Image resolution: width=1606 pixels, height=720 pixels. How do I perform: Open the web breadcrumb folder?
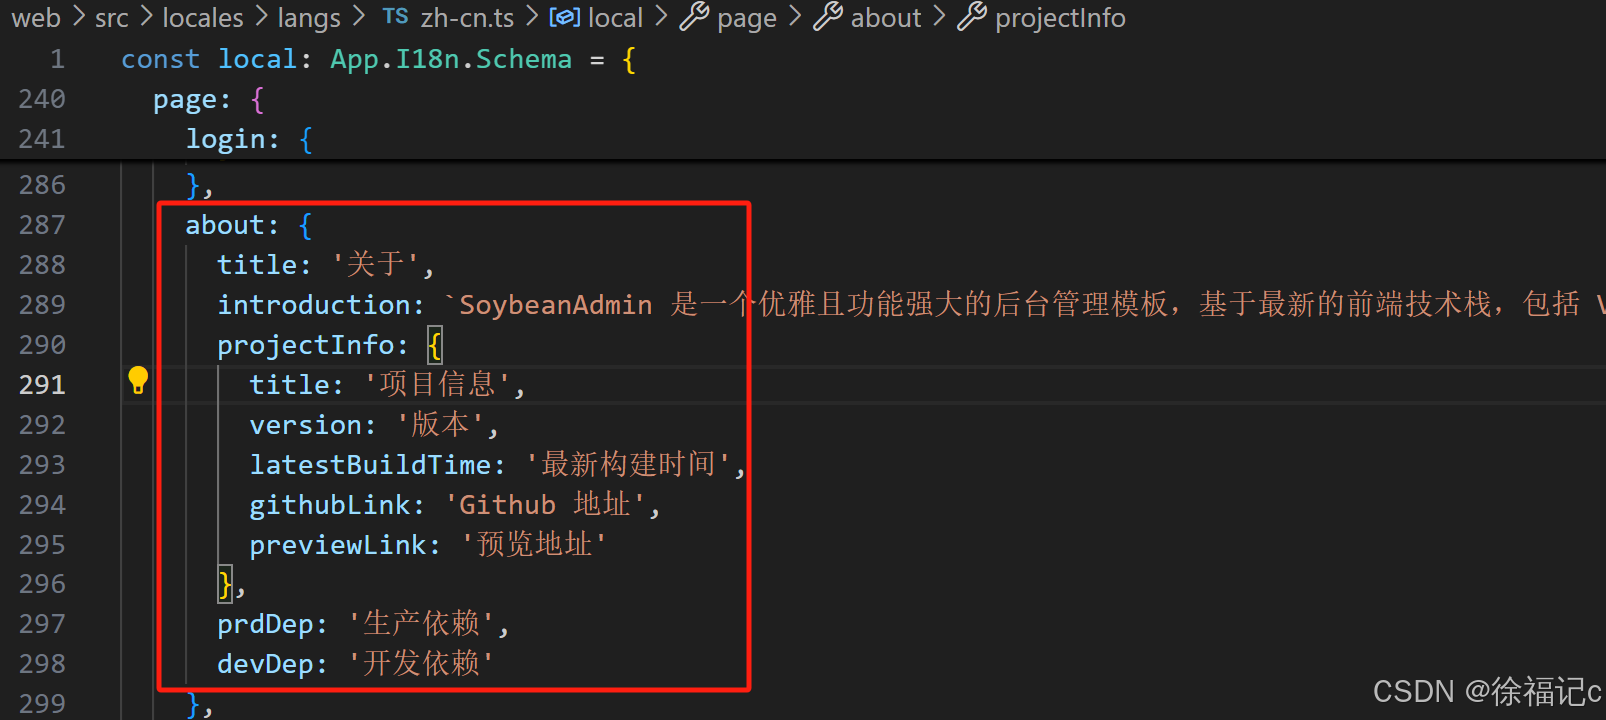click(36, 18)
